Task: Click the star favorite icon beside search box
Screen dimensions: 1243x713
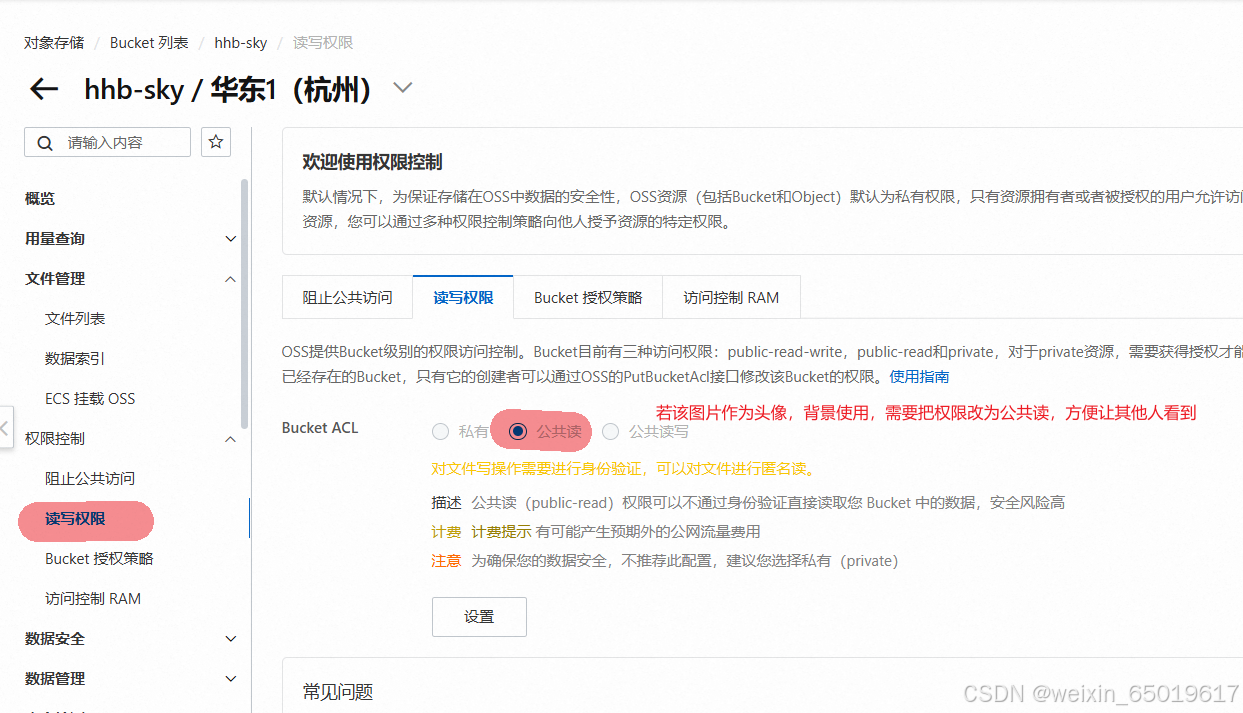Action: [215, 141]
